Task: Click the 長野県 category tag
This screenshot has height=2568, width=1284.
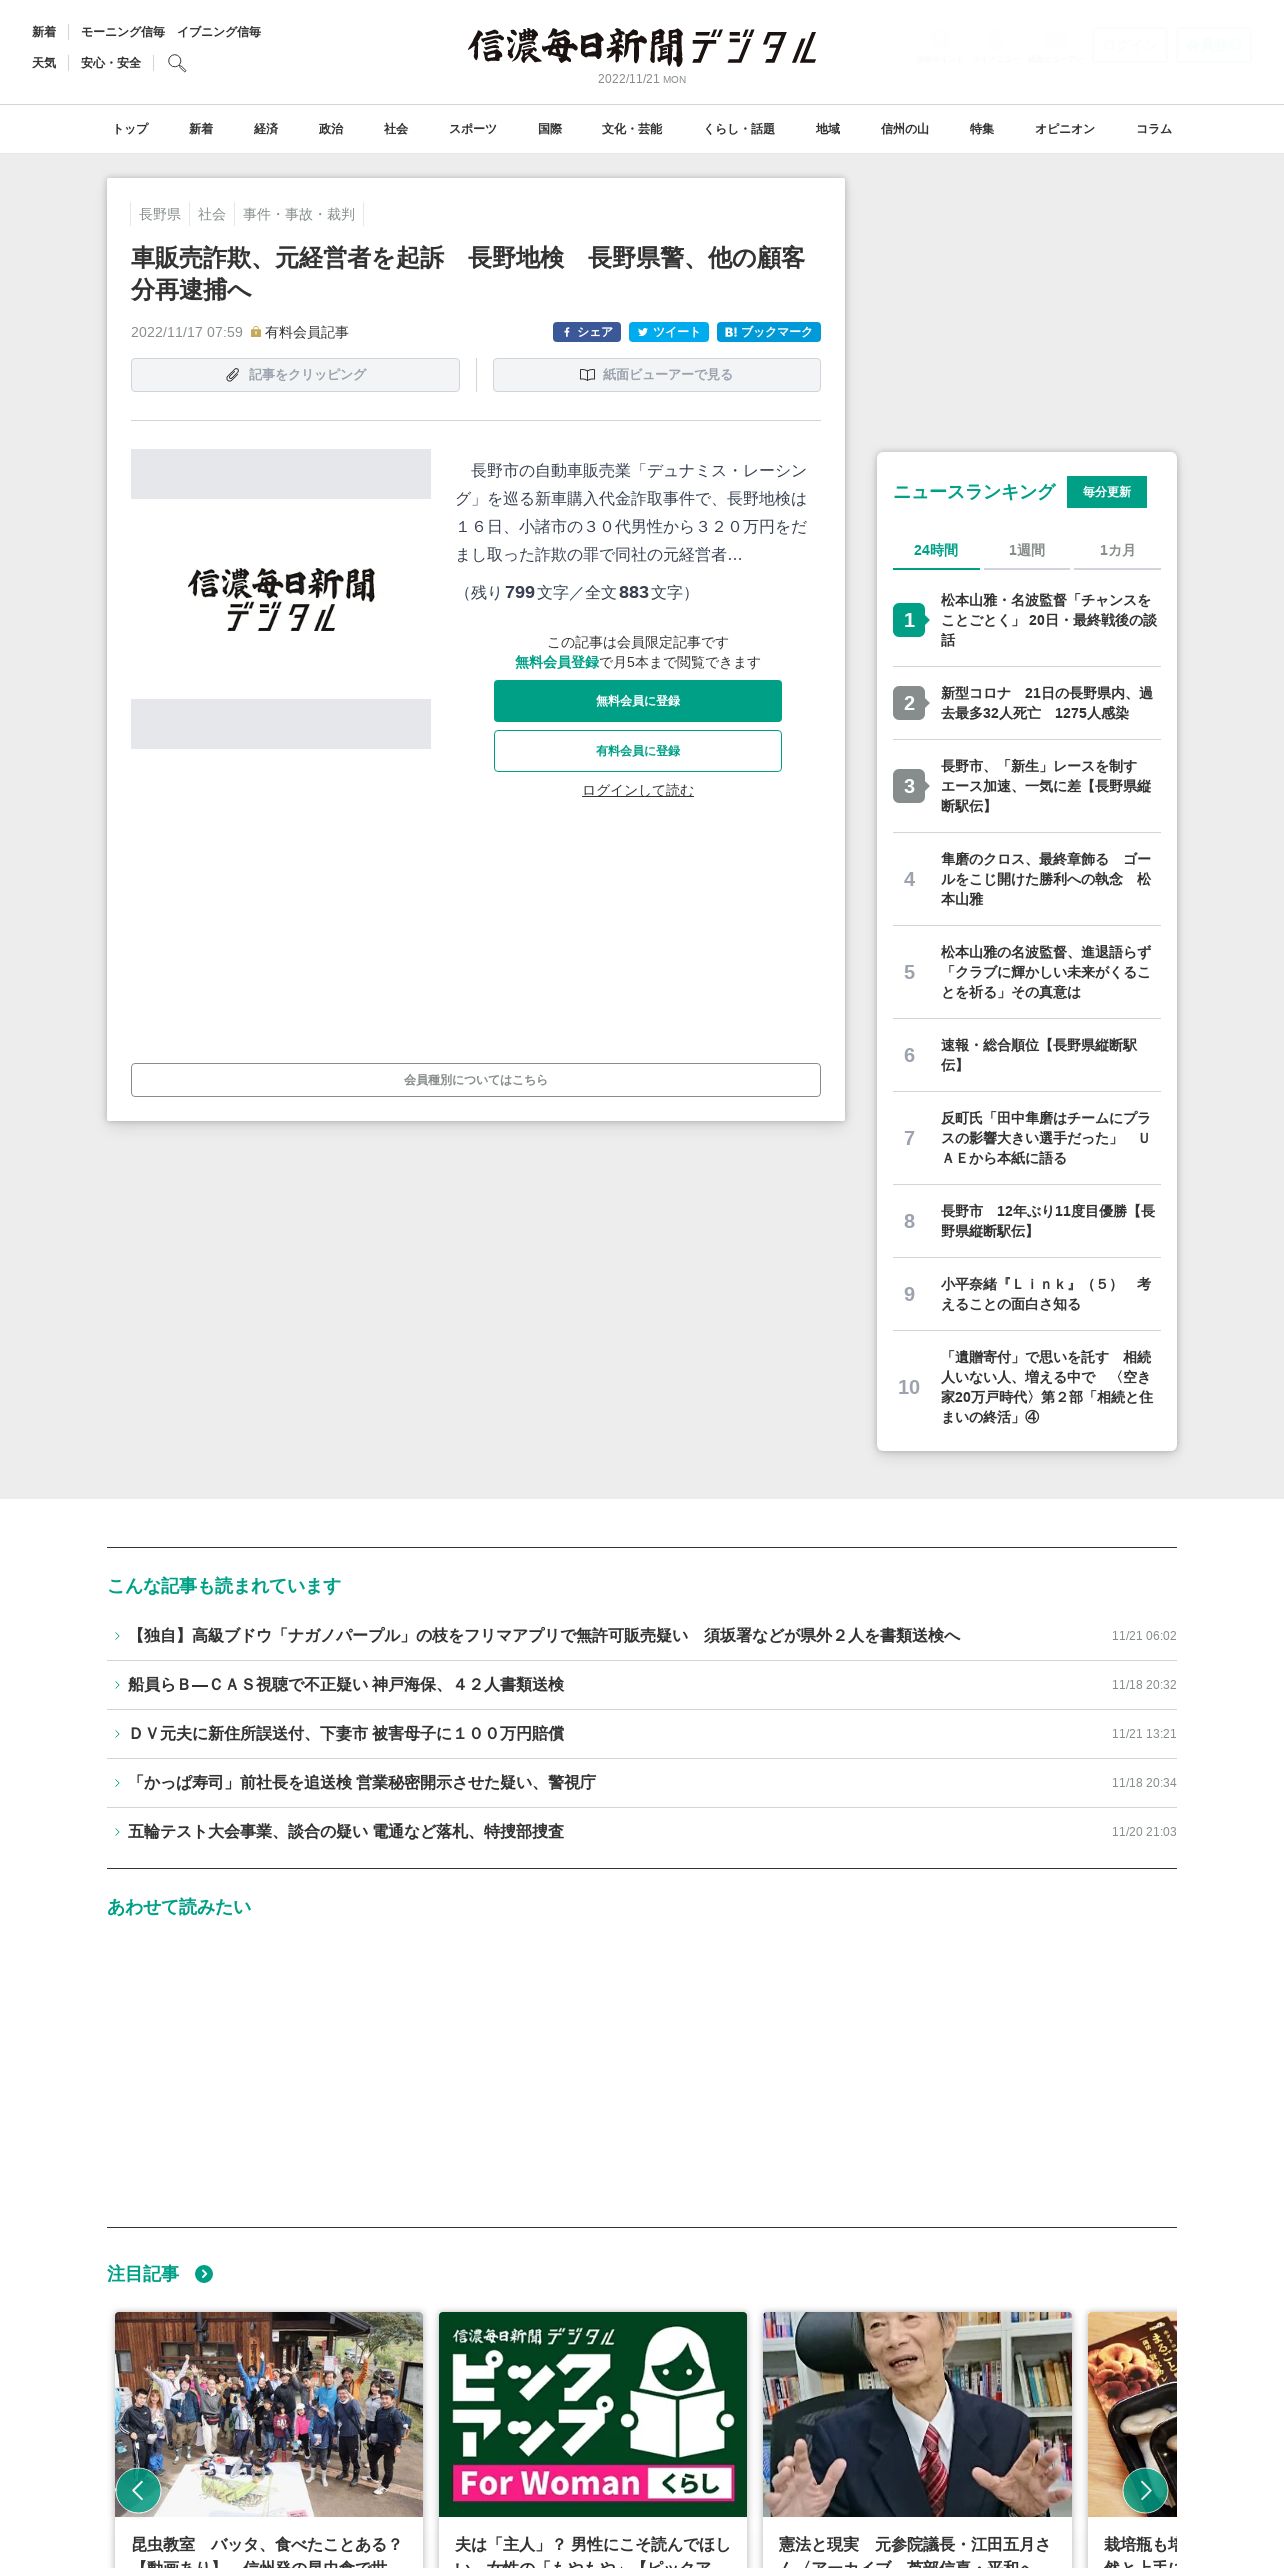Action: 160,214
